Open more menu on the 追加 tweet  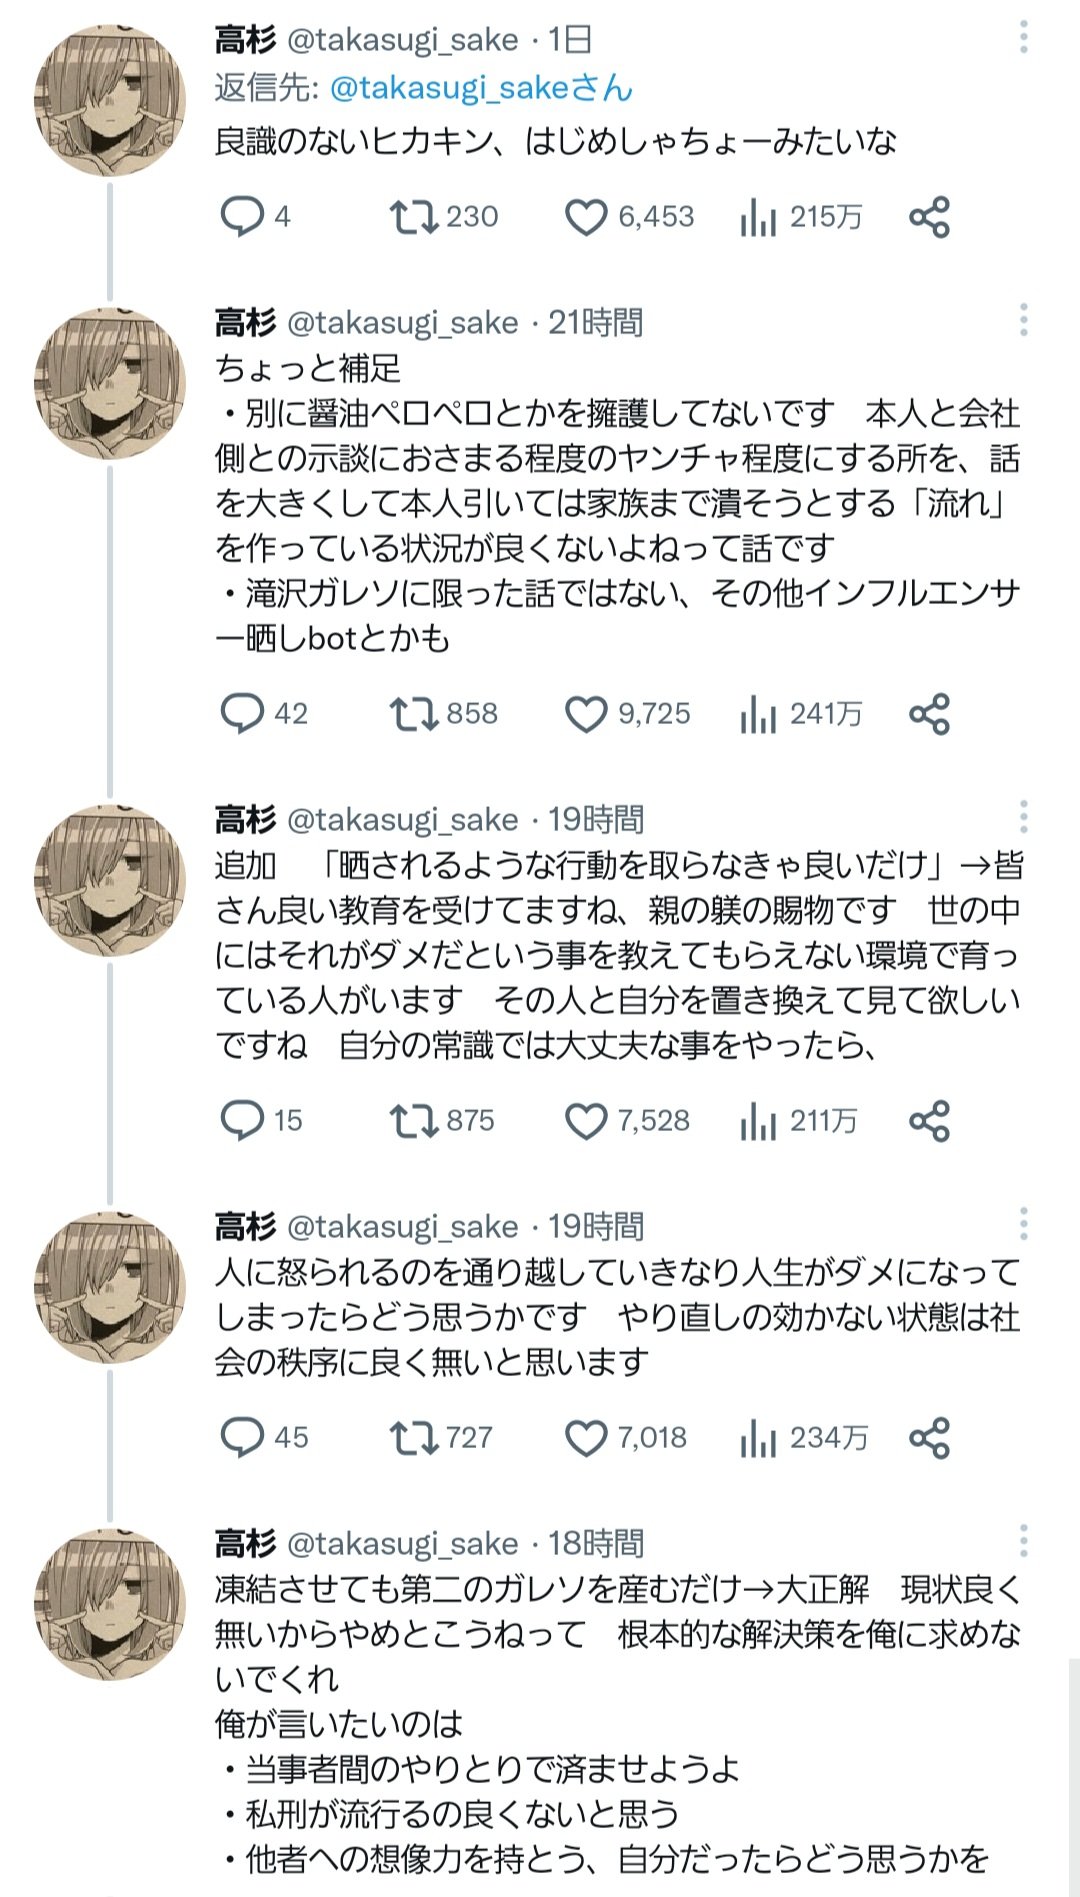click(x=1023, y=818)
